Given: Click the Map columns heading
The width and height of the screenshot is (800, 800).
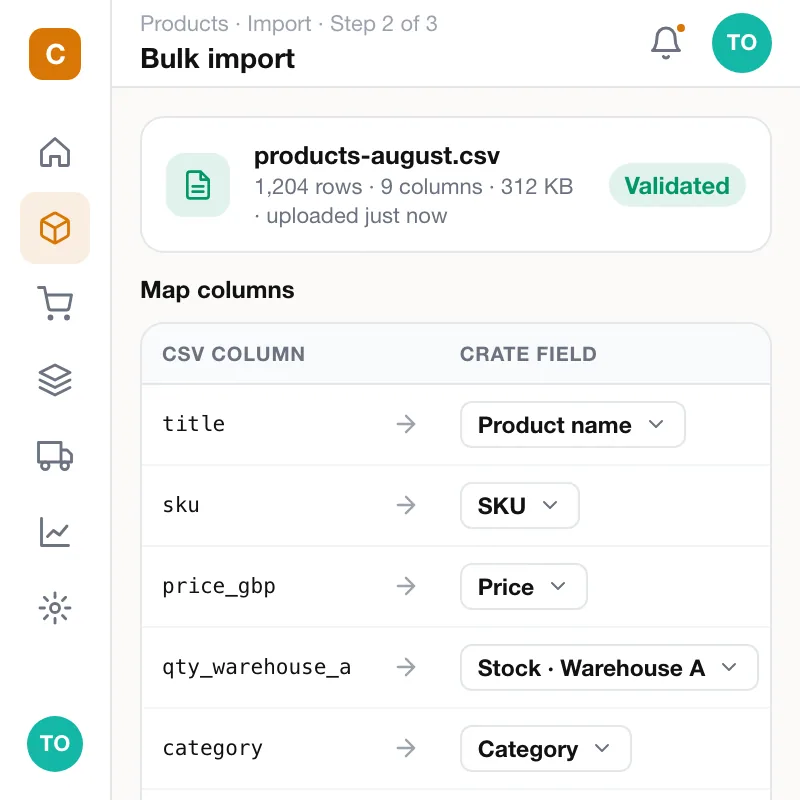Looking at the screenshot, I should coord(217,290).
